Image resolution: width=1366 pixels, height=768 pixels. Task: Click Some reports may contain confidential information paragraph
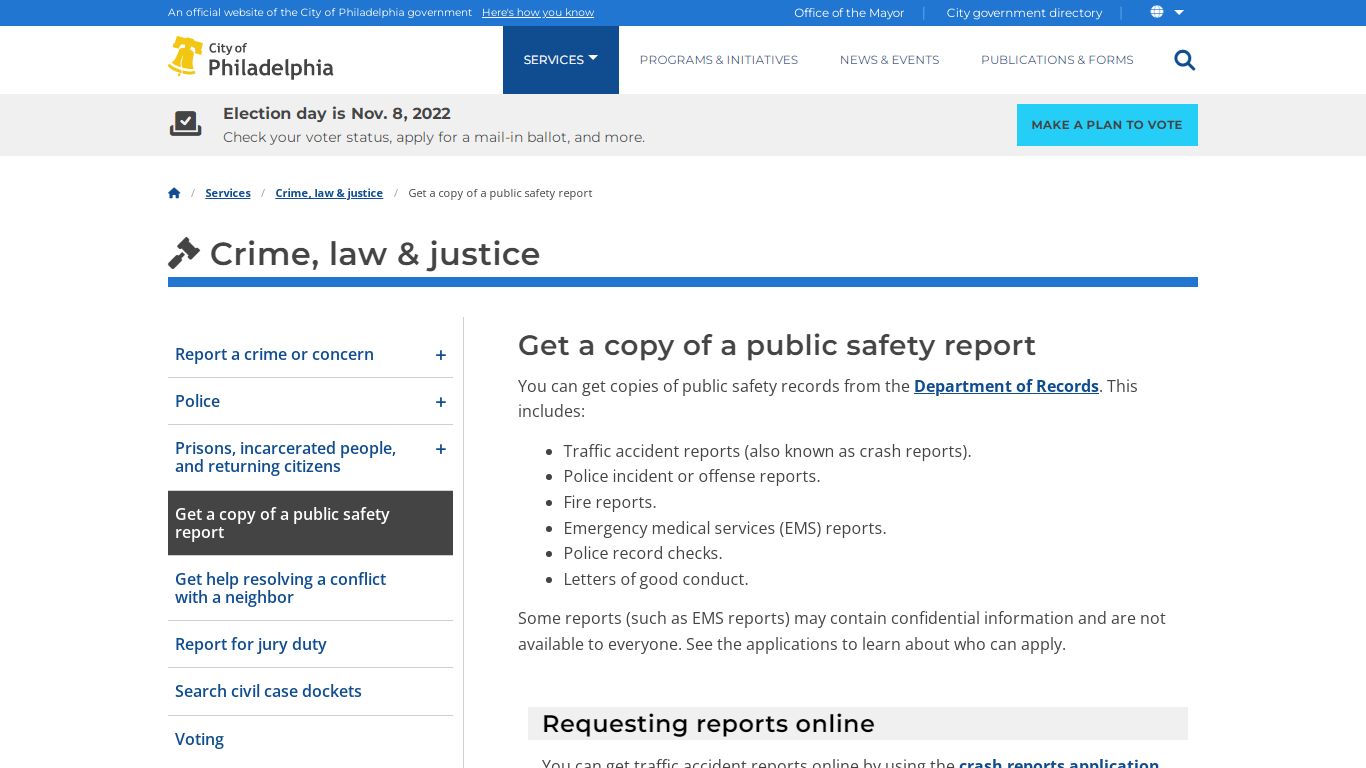(842, 631)
